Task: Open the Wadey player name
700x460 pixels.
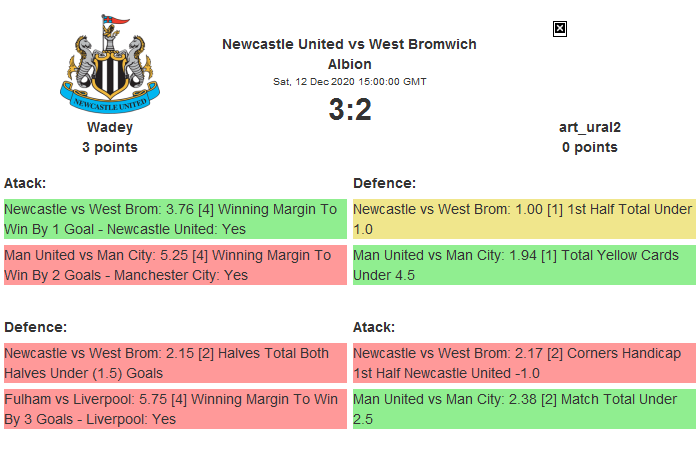Action: [x=110, y=127]
